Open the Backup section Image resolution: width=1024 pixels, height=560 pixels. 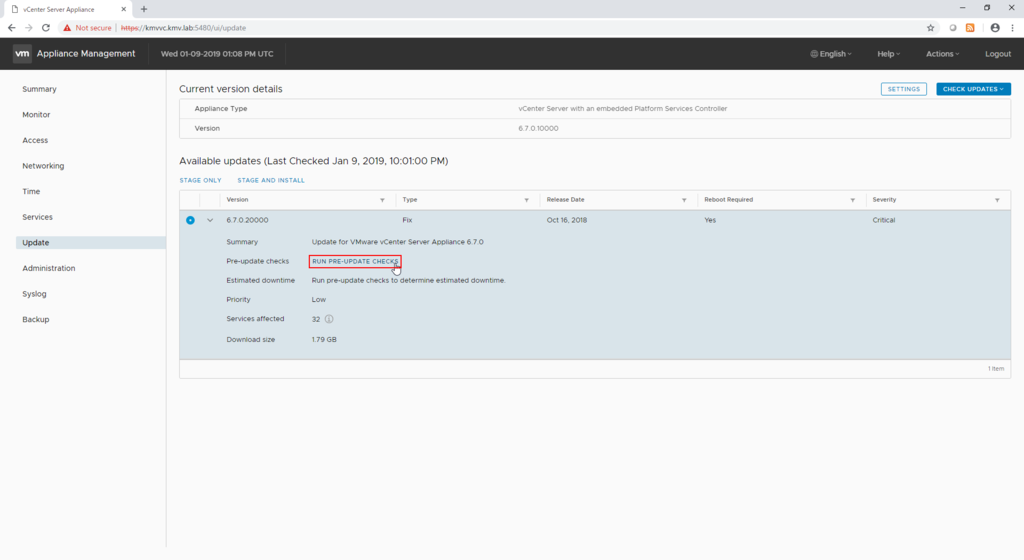click(x=35, y=319)
